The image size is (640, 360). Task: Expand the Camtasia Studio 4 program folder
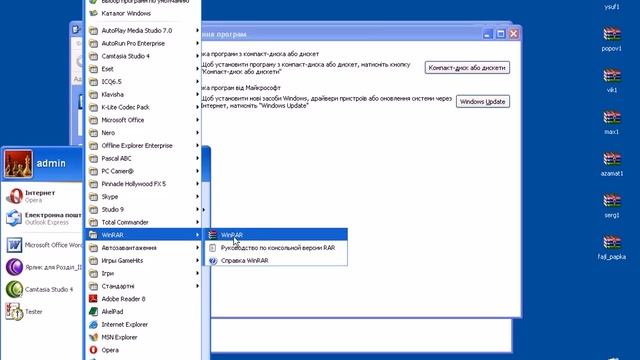pos(144,56)
